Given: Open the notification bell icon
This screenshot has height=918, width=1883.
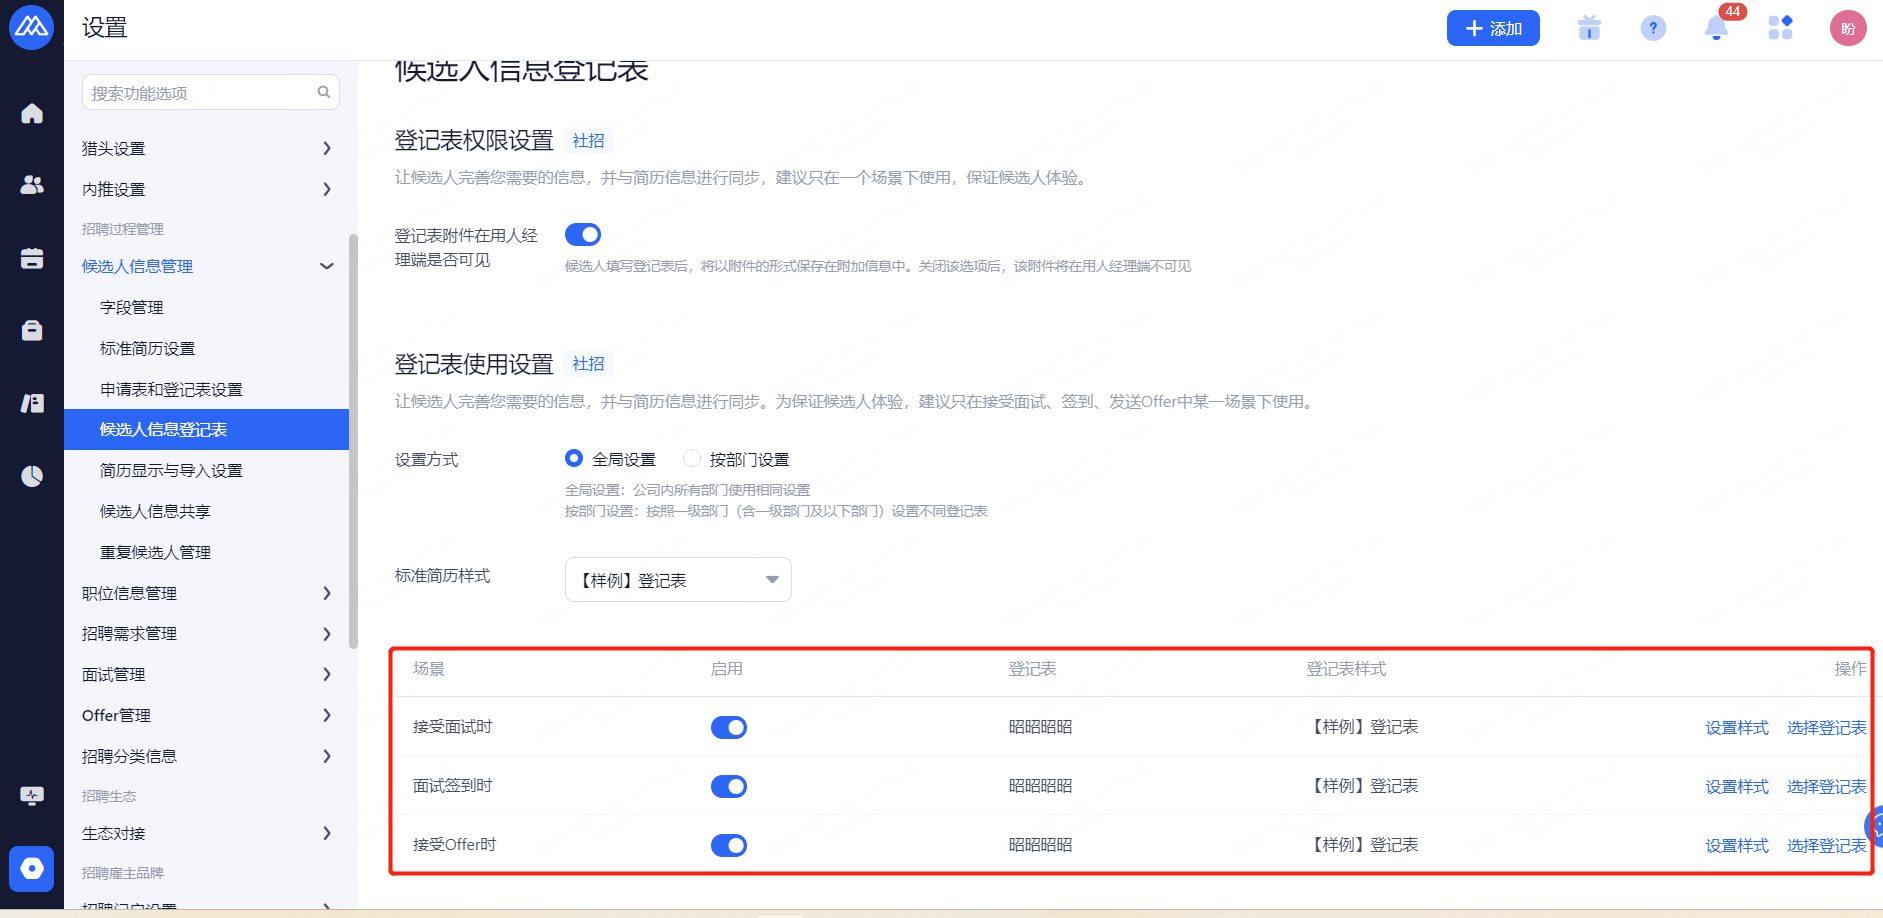Looking at the screenshot, I should click(x=1716, y=28).
